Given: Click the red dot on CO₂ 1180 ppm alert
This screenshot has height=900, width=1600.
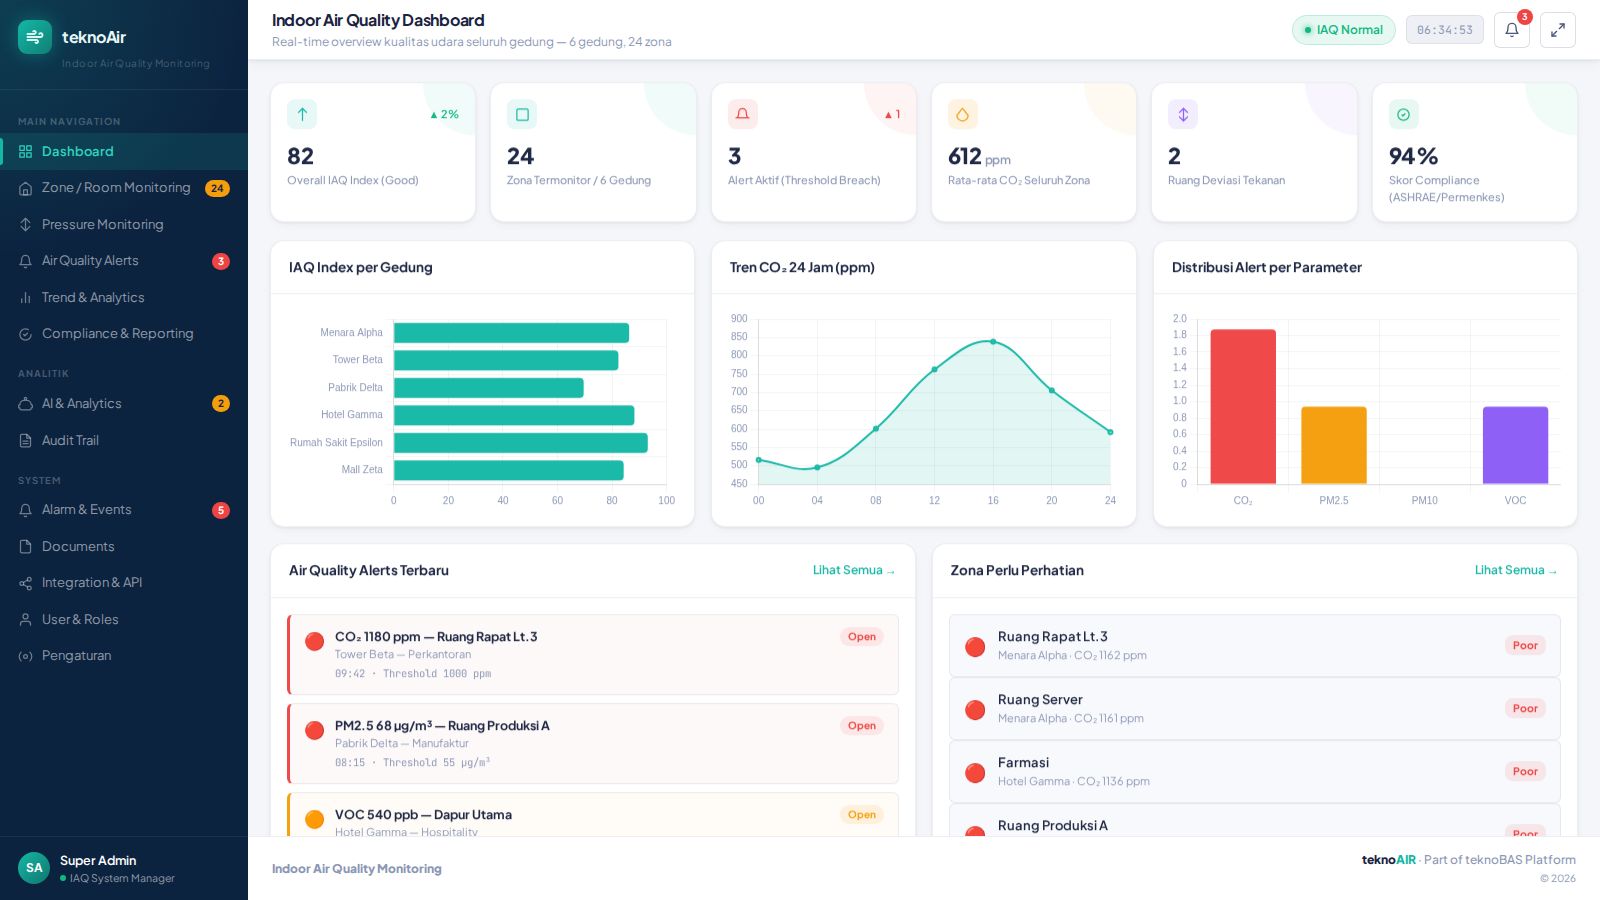Looking at the screenshot, I should (x=314, y=641).
